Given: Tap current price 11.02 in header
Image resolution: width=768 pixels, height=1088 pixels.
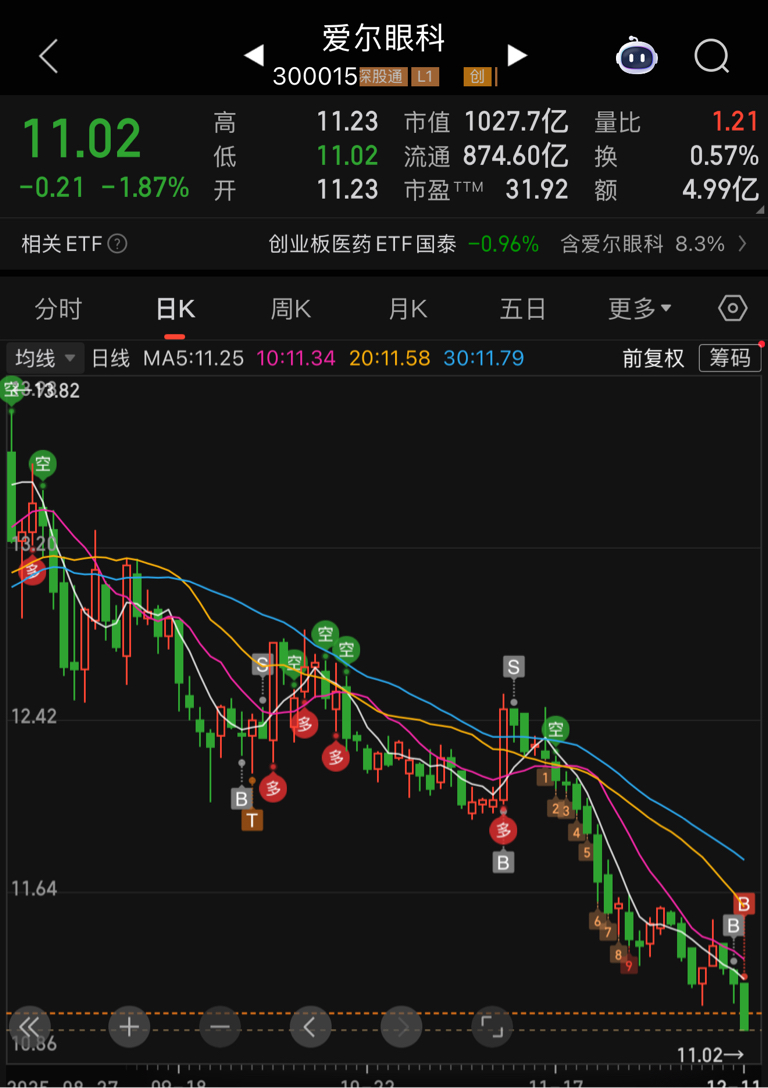Looking at the screenshot, I should 82,139.
